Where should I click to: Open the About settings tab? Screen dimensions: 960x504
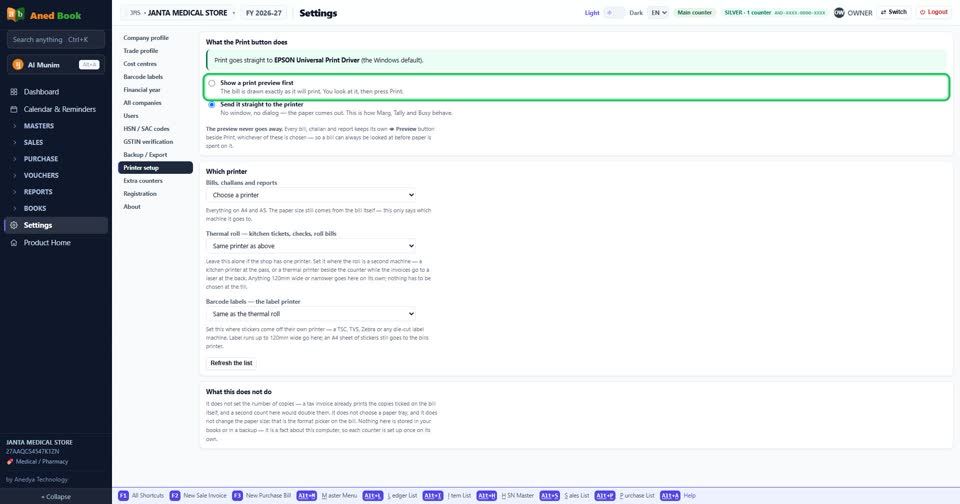[x=155, y=207]
